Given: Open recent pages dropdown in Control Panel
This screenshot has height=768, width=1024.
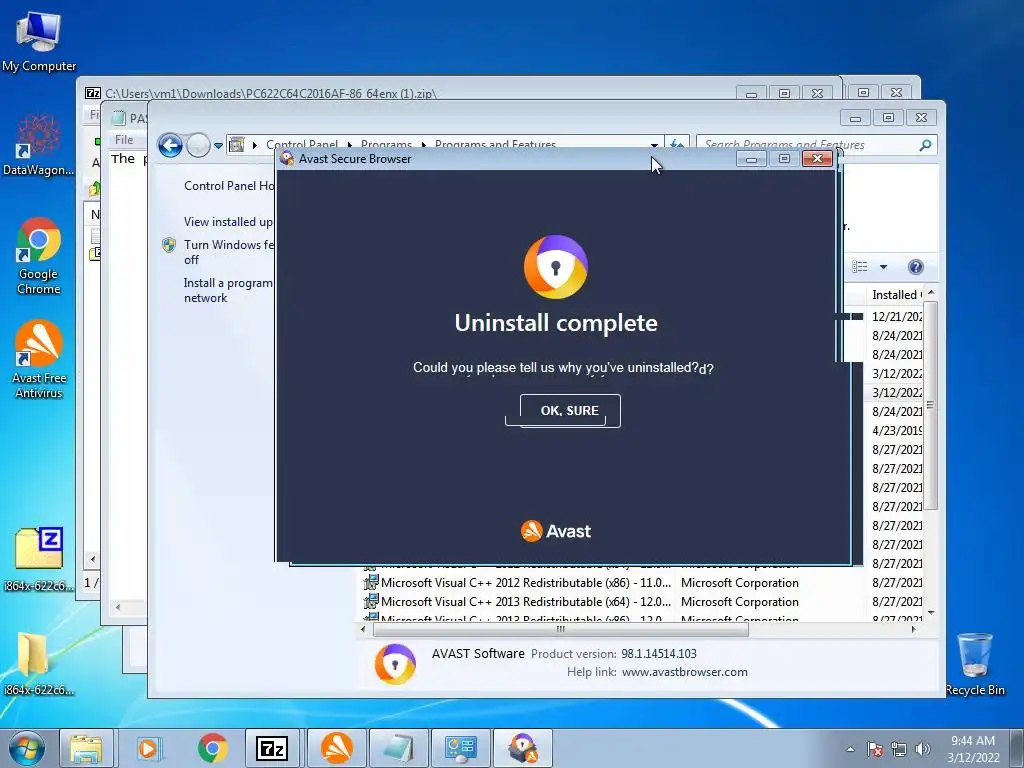Looking at the screenshot, I should [x=218, y=145].
